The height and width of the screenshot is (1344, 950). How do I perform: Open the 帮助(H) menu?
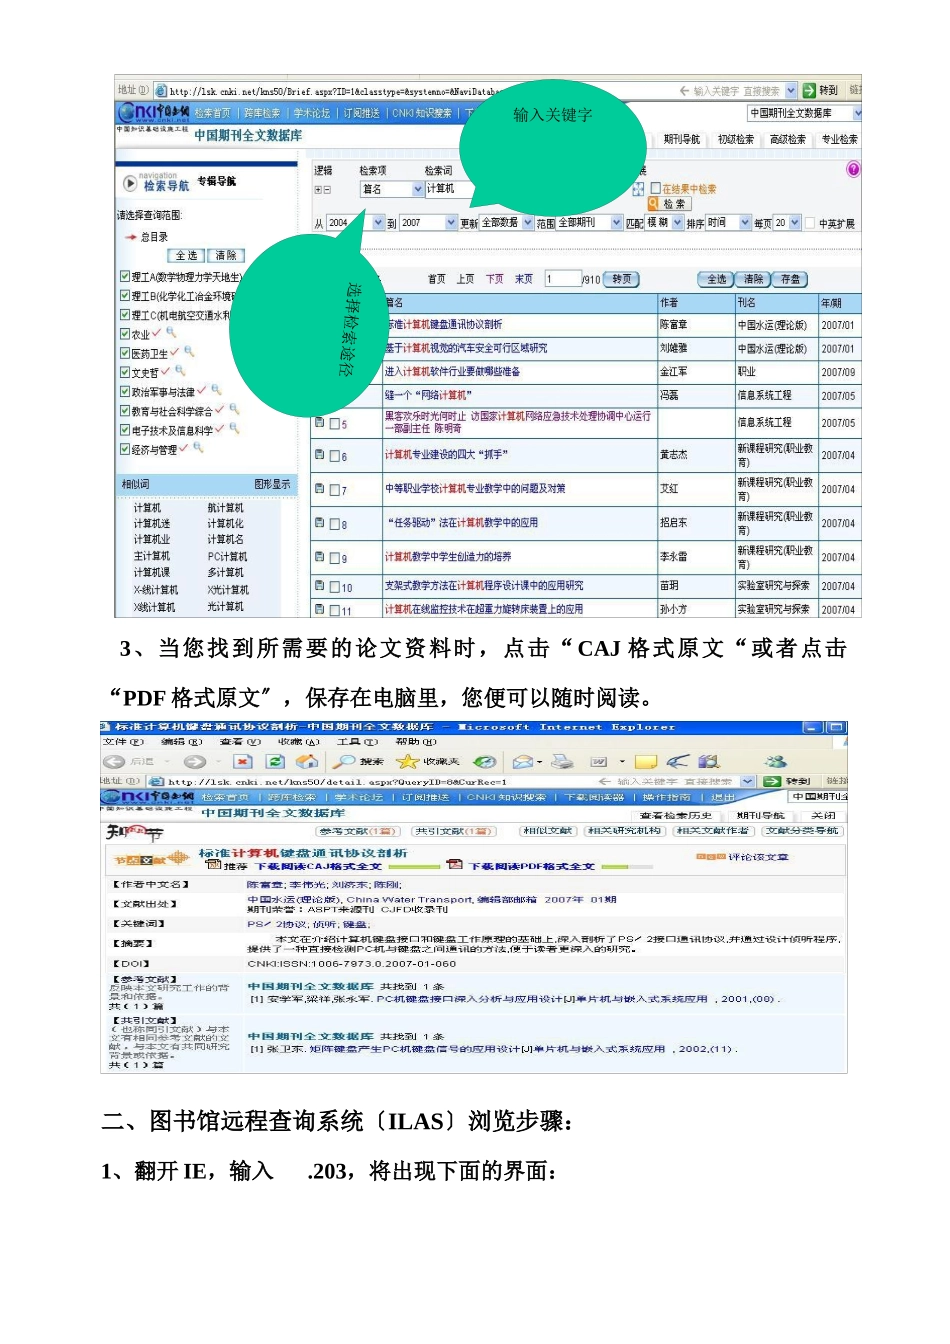click(416, 742)
